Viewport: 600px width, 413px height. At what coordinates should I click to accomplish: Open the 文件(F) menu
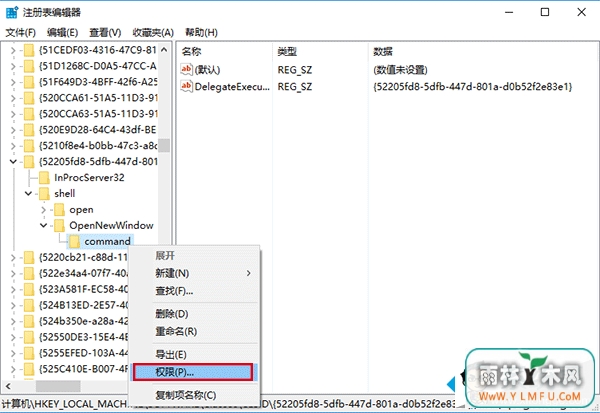click(x=21, y=33)
